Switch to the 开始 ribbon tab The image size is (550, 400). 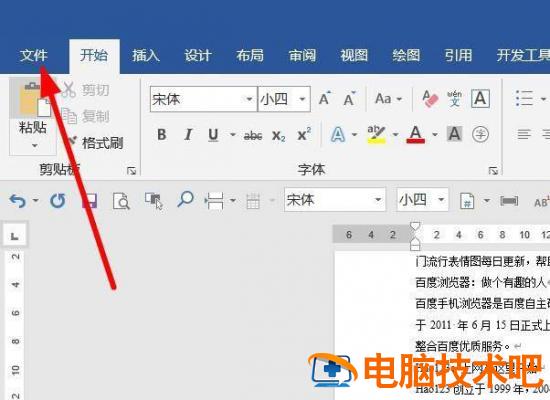[x=94, y=55]
